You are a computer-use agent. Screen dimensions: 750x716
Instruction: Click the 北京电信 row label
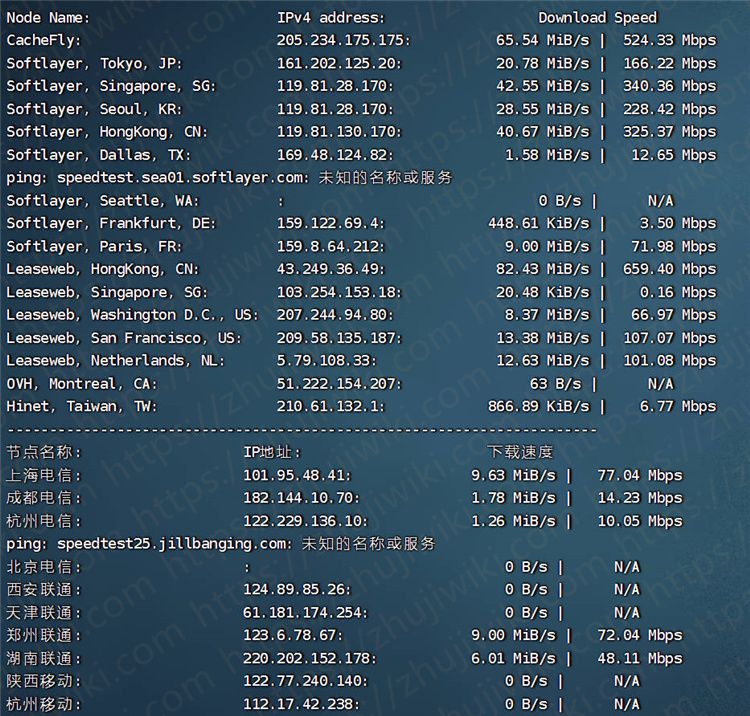point(44,567)
